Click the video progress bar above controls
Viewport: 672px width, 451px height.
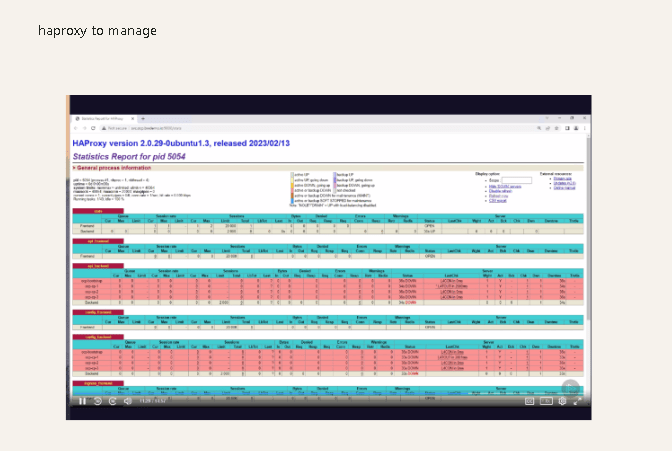[x=329, y=393]
